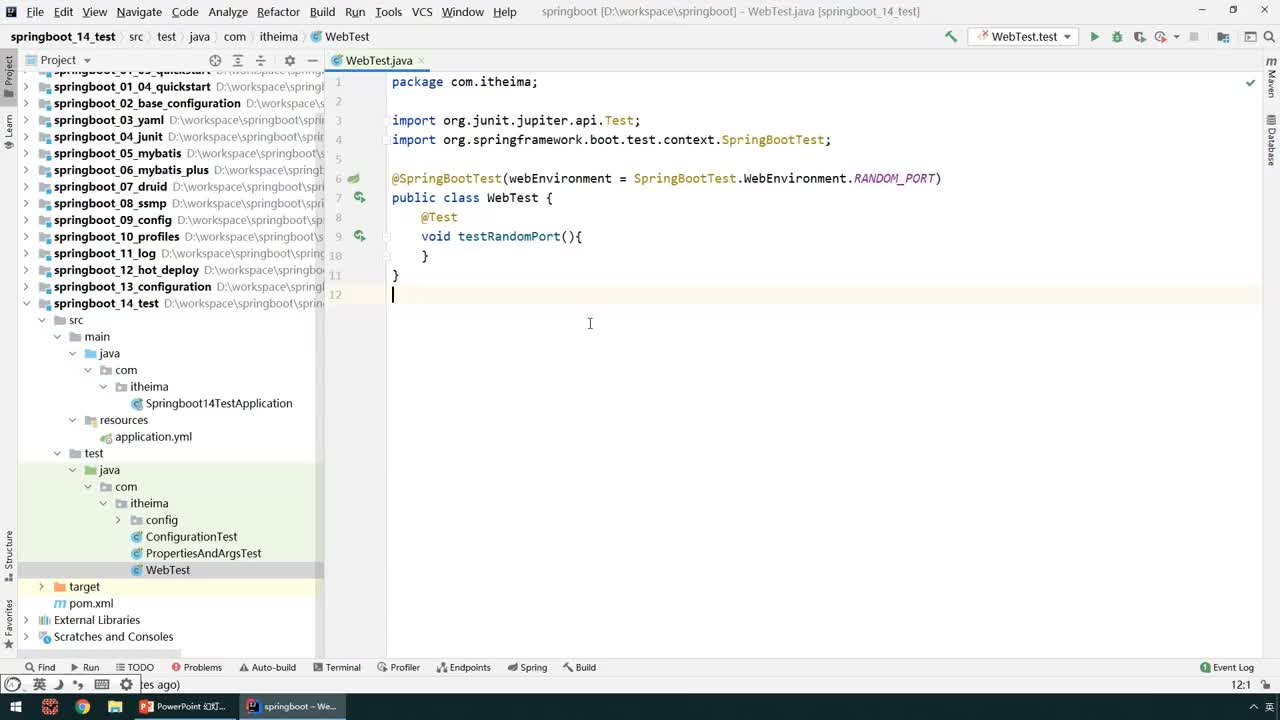Expand the target folder arrow
Screen dimensions: 1280x720
[x=41, y=587]
